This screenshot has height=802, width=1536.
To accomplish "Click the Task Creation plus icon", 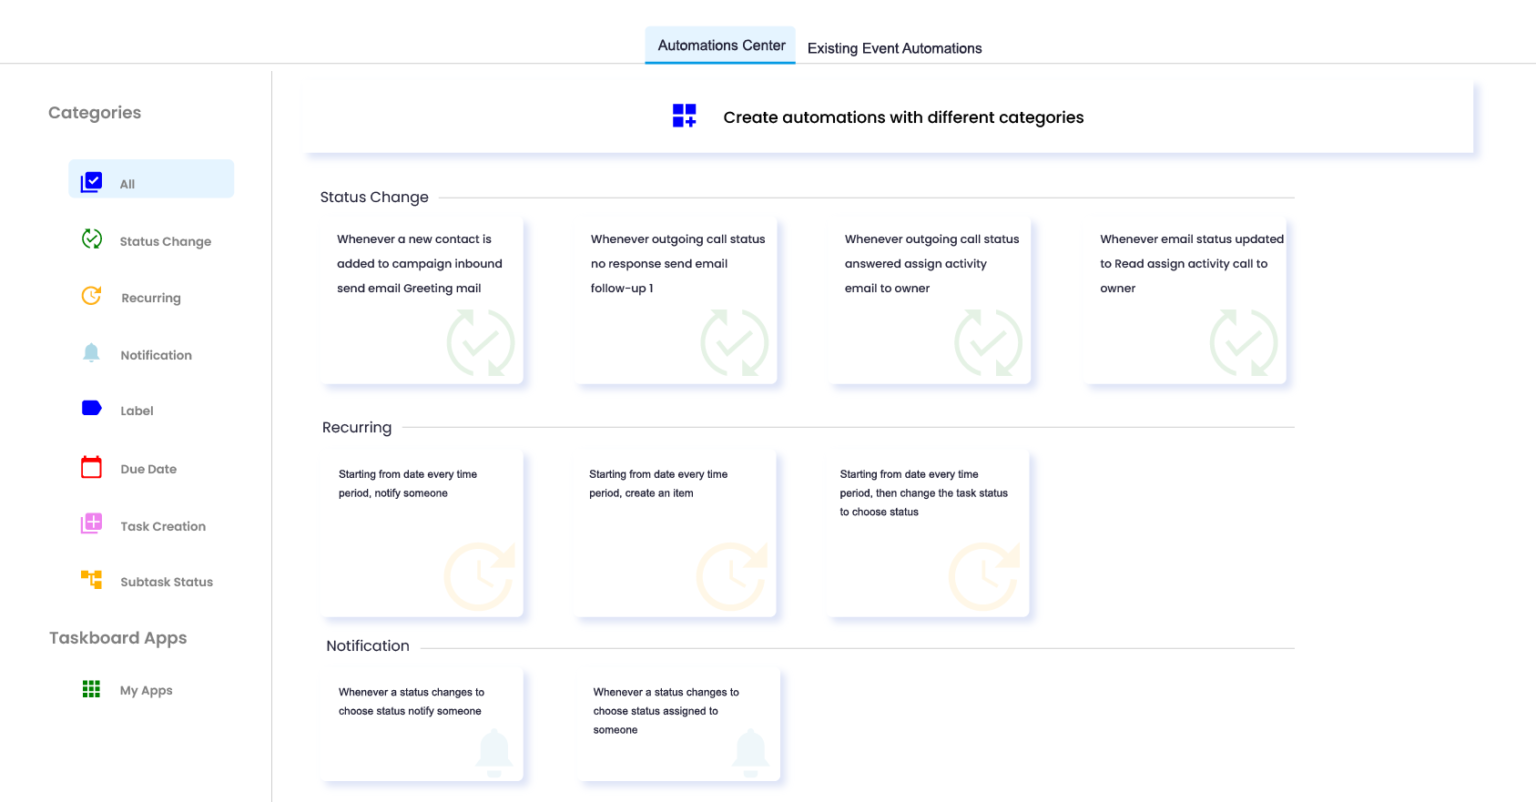I will pyautogui.click(x=91, y=524).
